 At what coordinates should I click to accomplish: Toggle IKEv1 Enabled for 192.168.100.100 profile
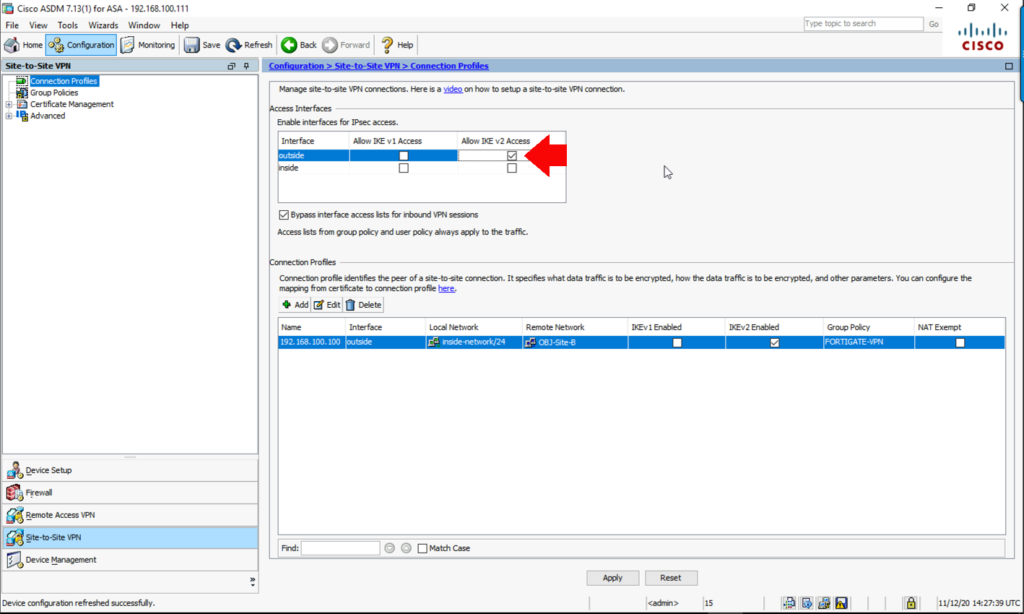[677, 342]
